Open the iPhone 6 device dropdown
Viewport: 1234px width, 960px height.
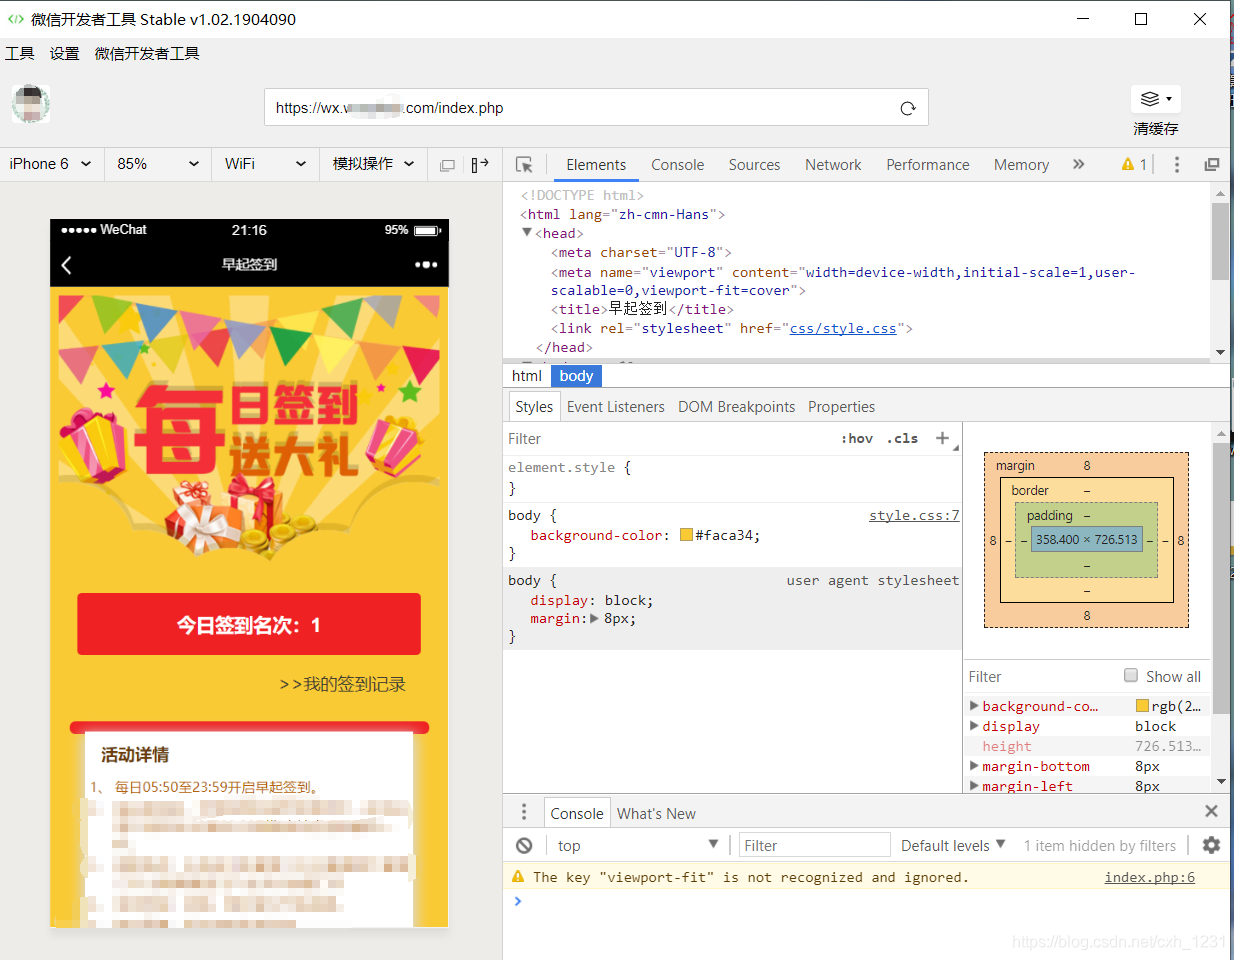[50, 164]
